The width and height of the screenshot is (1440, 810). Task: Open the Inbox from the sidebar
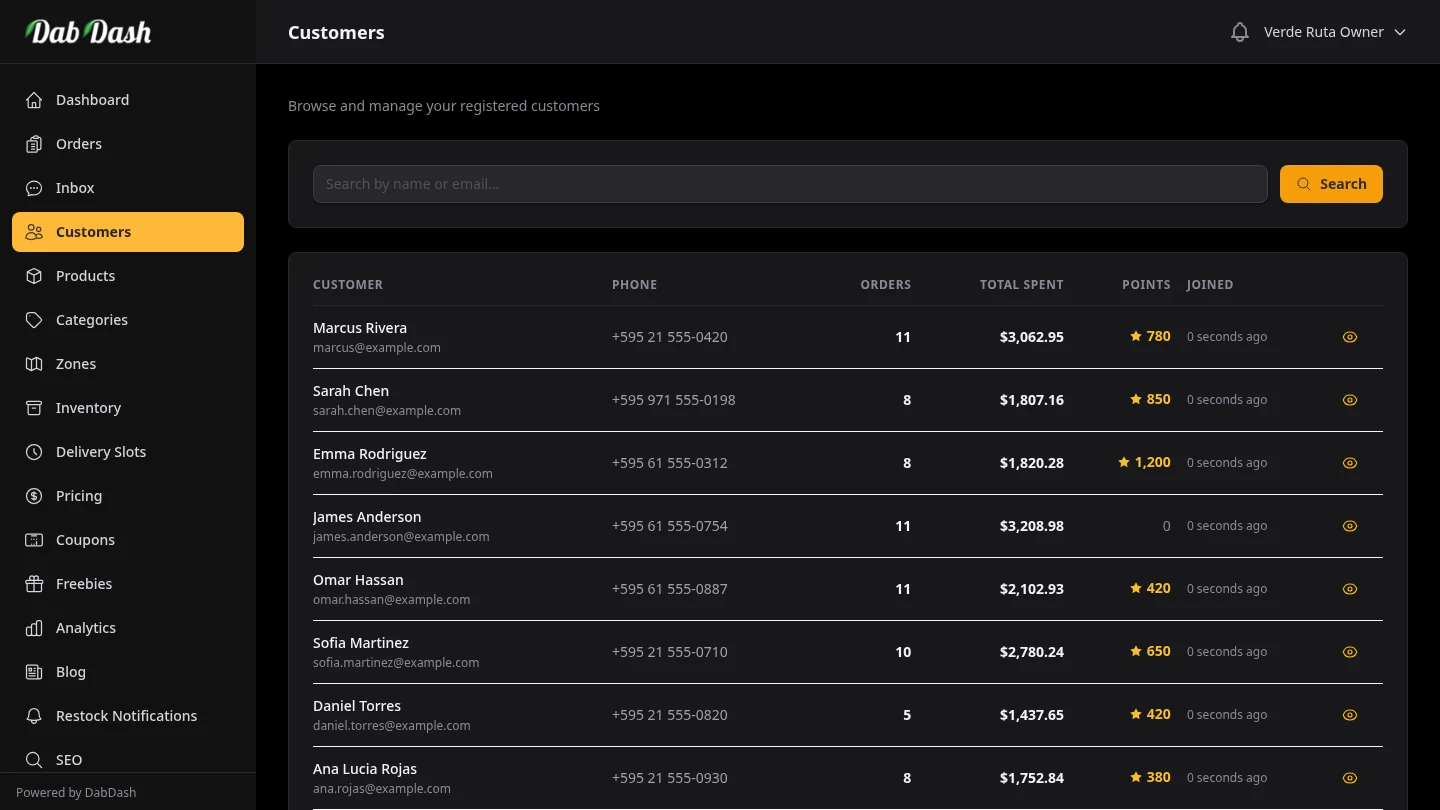(34, 187)
